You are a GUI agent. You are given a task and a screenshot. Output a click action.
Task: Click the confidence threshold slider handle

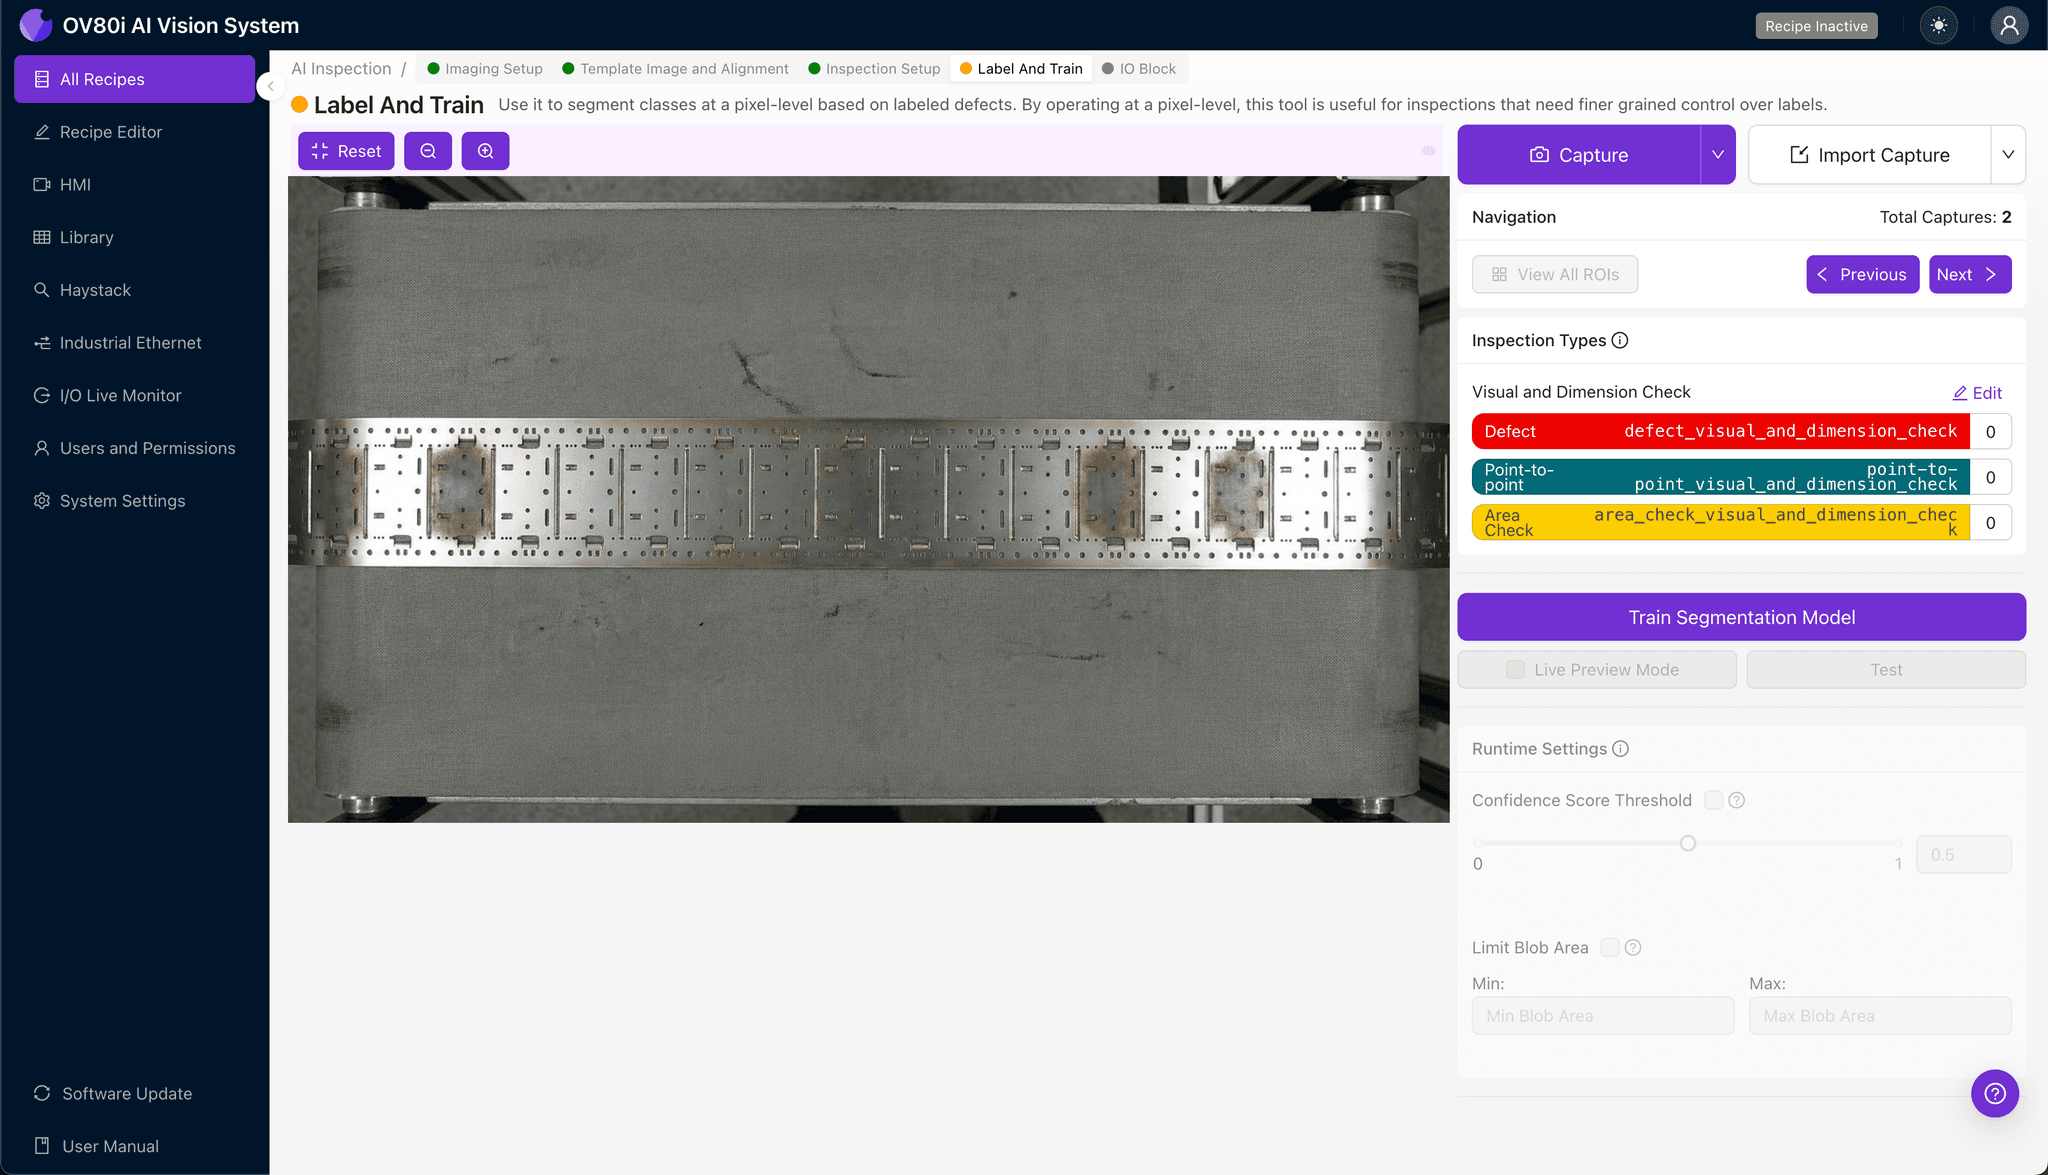(x=1688, y=843)
